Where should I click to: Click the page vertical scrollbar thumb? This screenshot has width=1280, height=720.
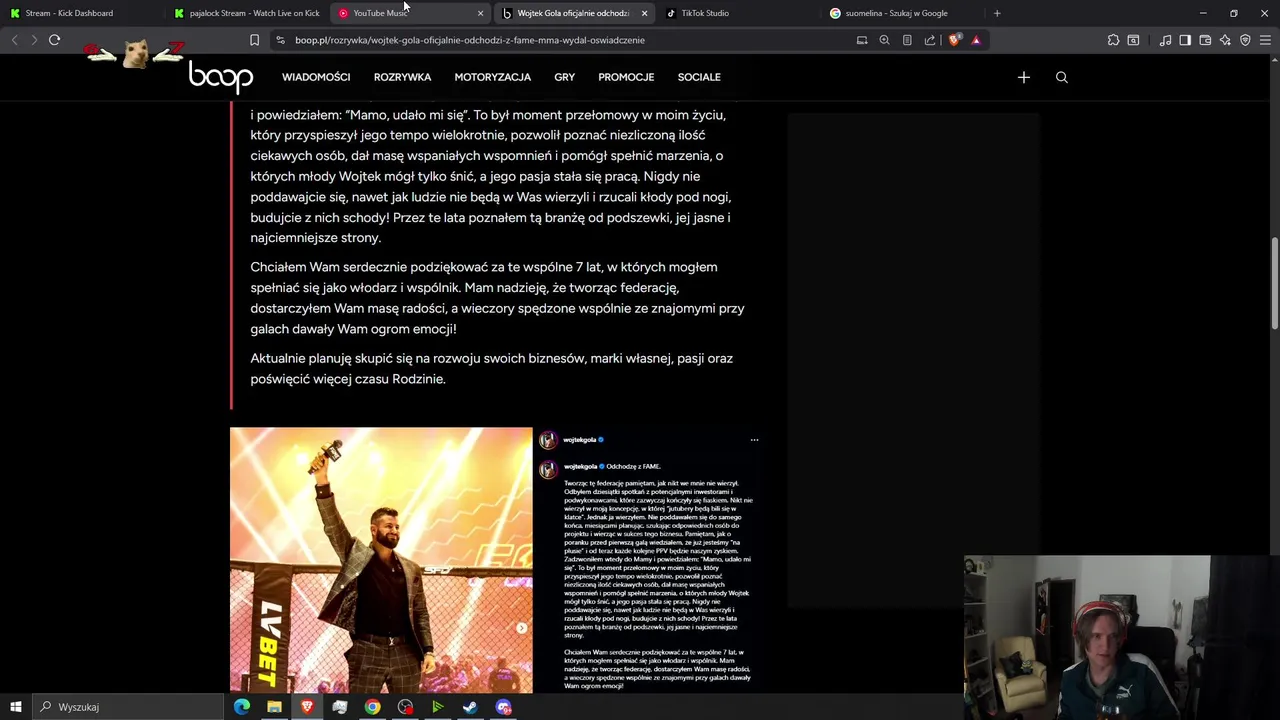click(x=1274, y=283)
